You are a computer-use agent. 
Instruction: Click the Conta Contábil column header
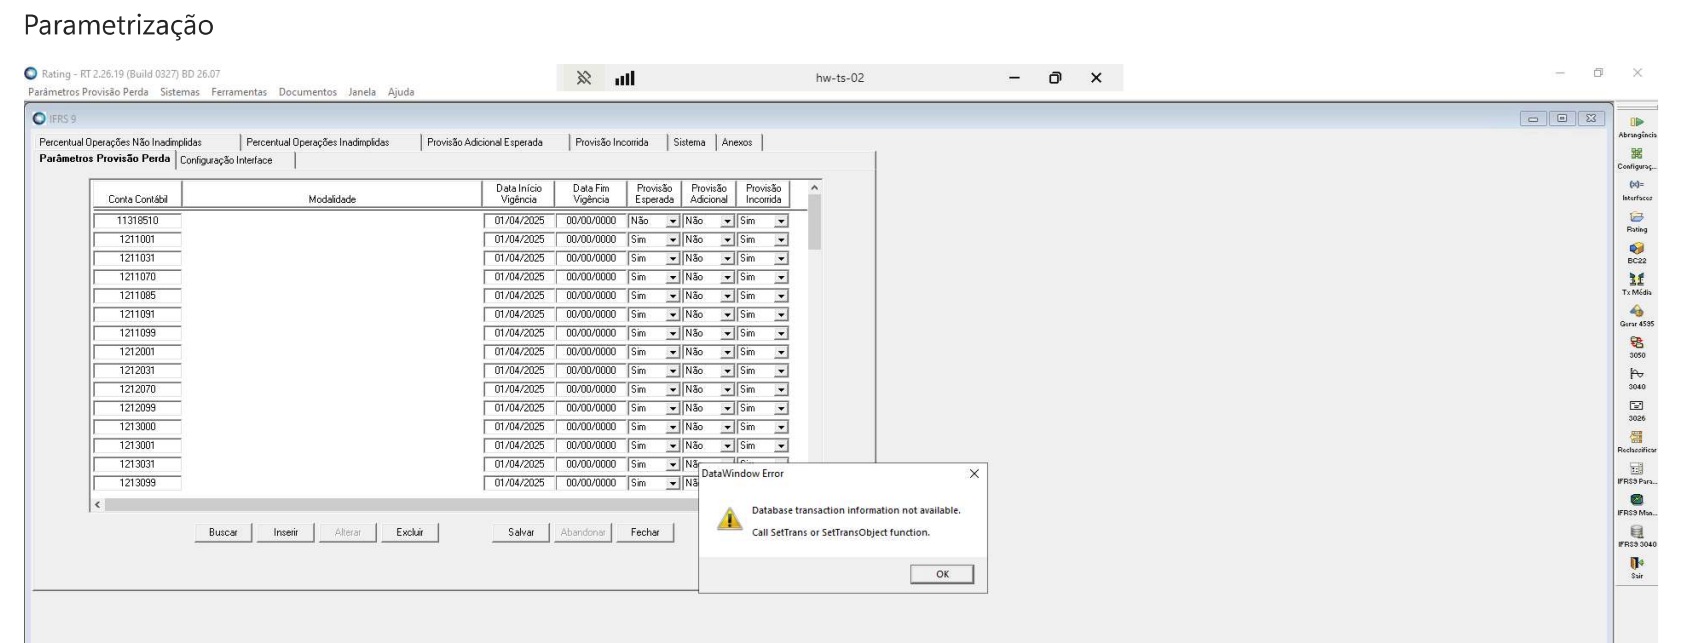(138, 194)
